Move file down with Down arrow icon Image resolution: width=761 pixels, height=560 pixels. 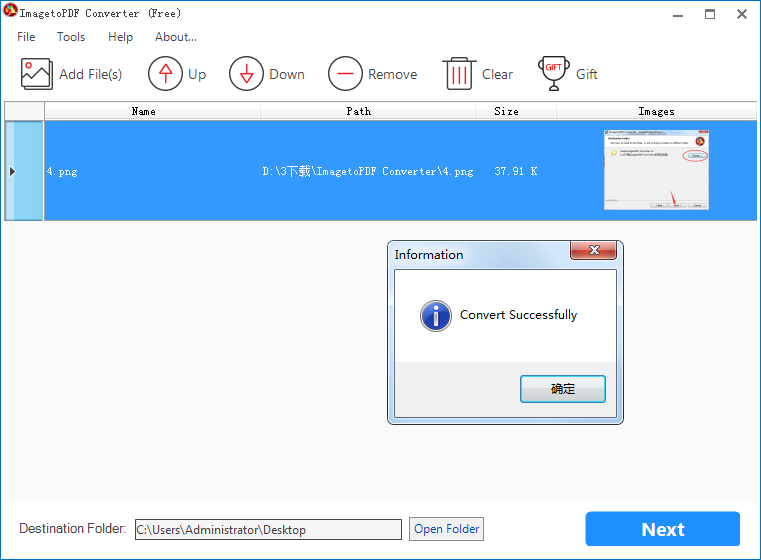(x=246, y=74)
